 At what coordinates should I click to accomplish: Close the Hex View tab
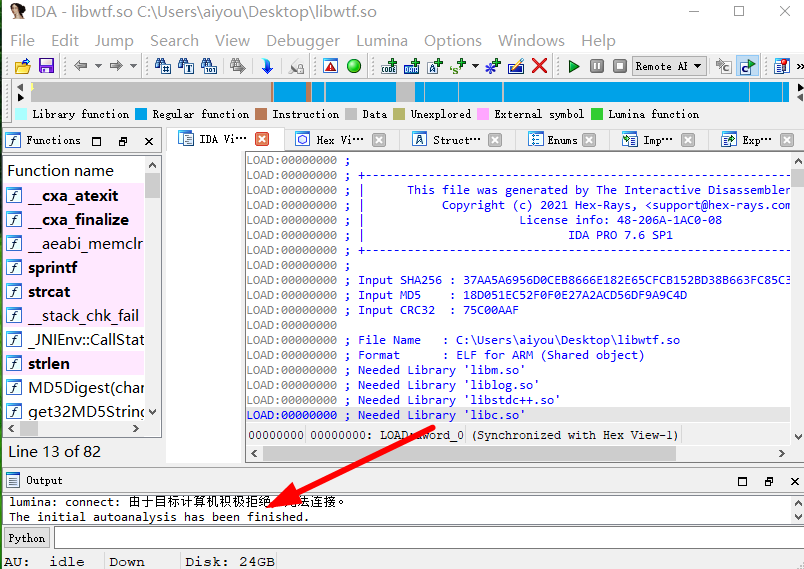(x=379, y=140)
